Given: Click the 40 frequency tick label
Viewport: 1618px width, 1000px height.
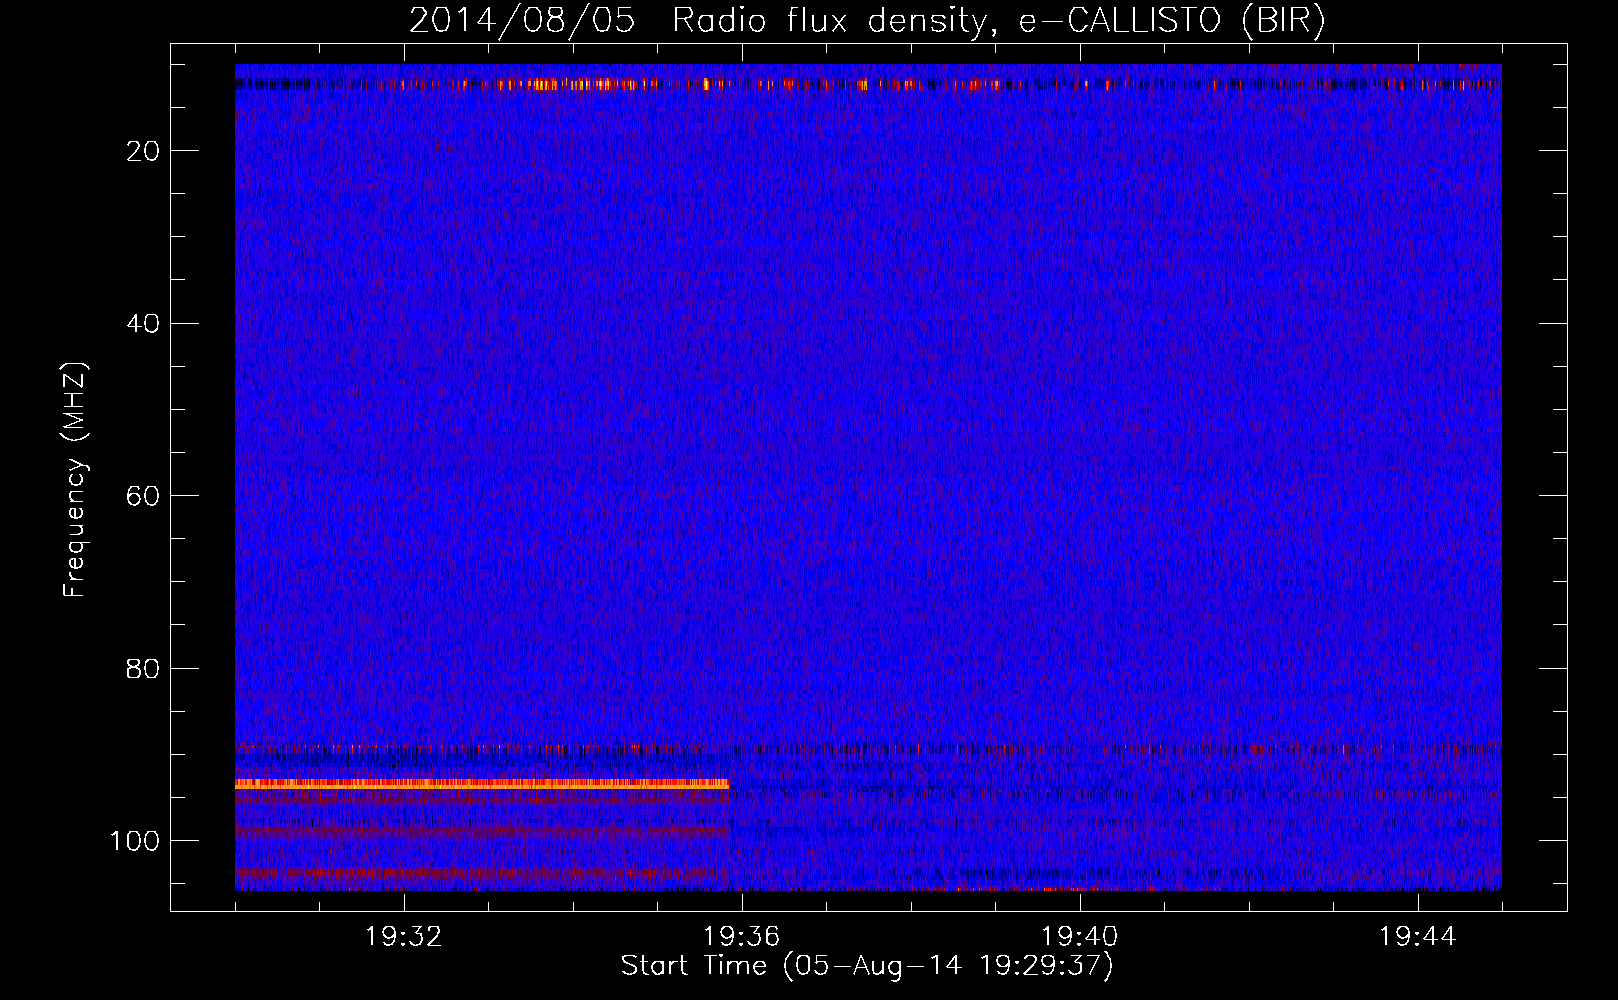Looking at the screenshot, I should [x=144, y=324].
